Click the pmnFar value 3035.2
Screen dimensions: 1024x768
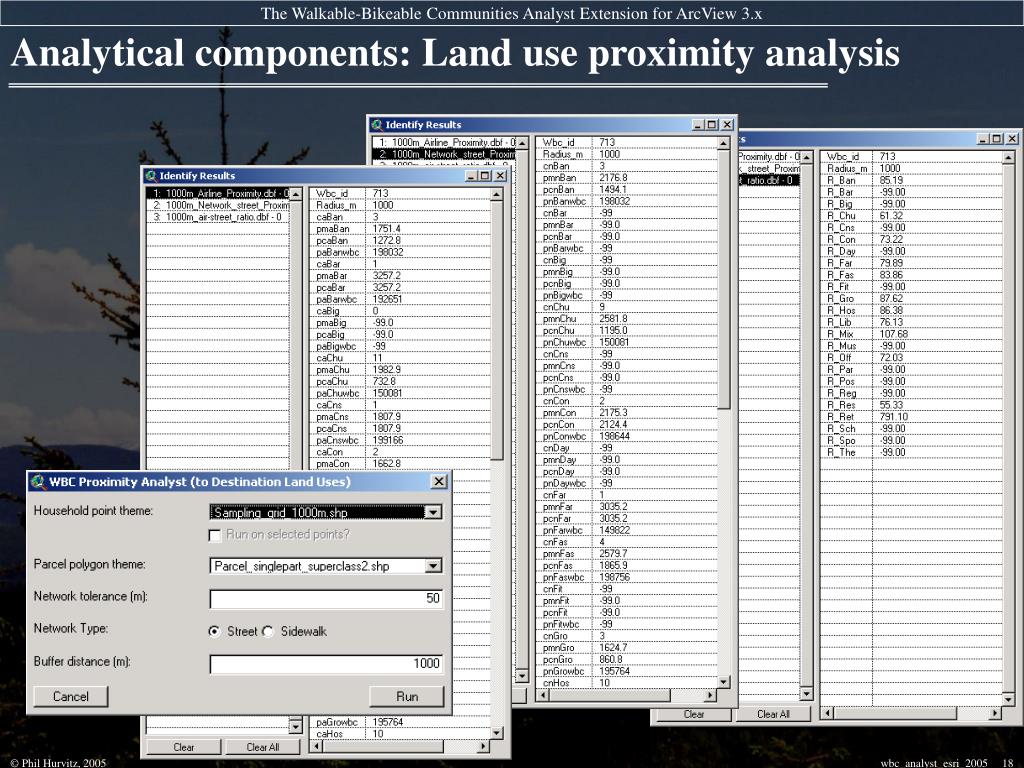point(613,507)
